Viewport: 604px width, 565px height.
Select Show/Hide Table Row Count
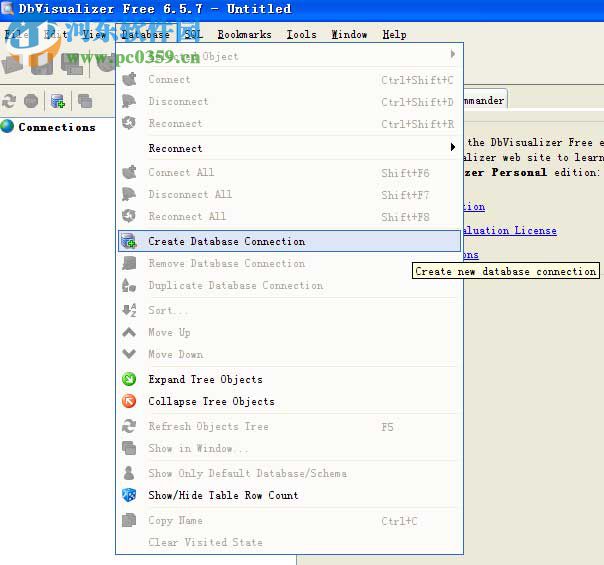[x=289, y=495]
